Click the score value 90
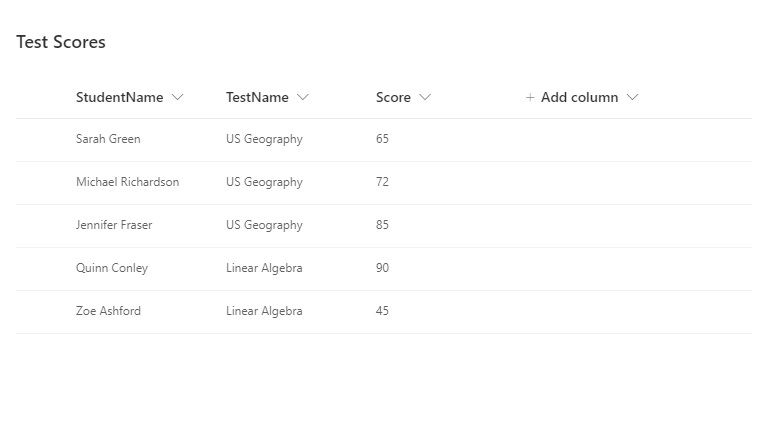767x436 pixels. [383, 268]
